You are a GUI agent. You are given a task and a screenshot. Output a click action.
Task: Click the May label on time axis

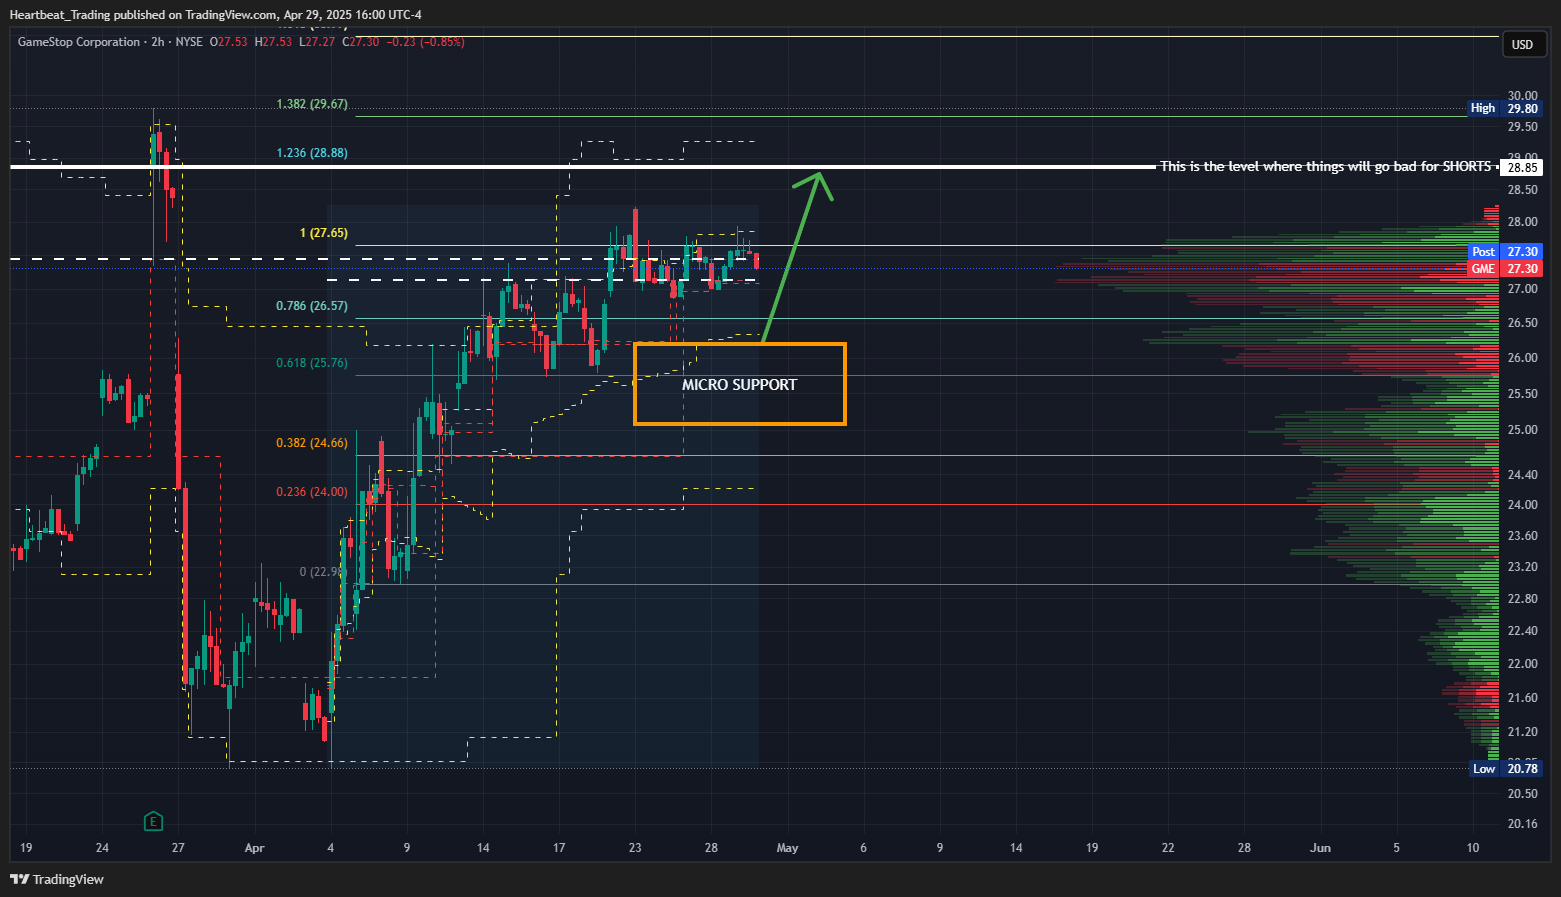[x=788, y=848]
